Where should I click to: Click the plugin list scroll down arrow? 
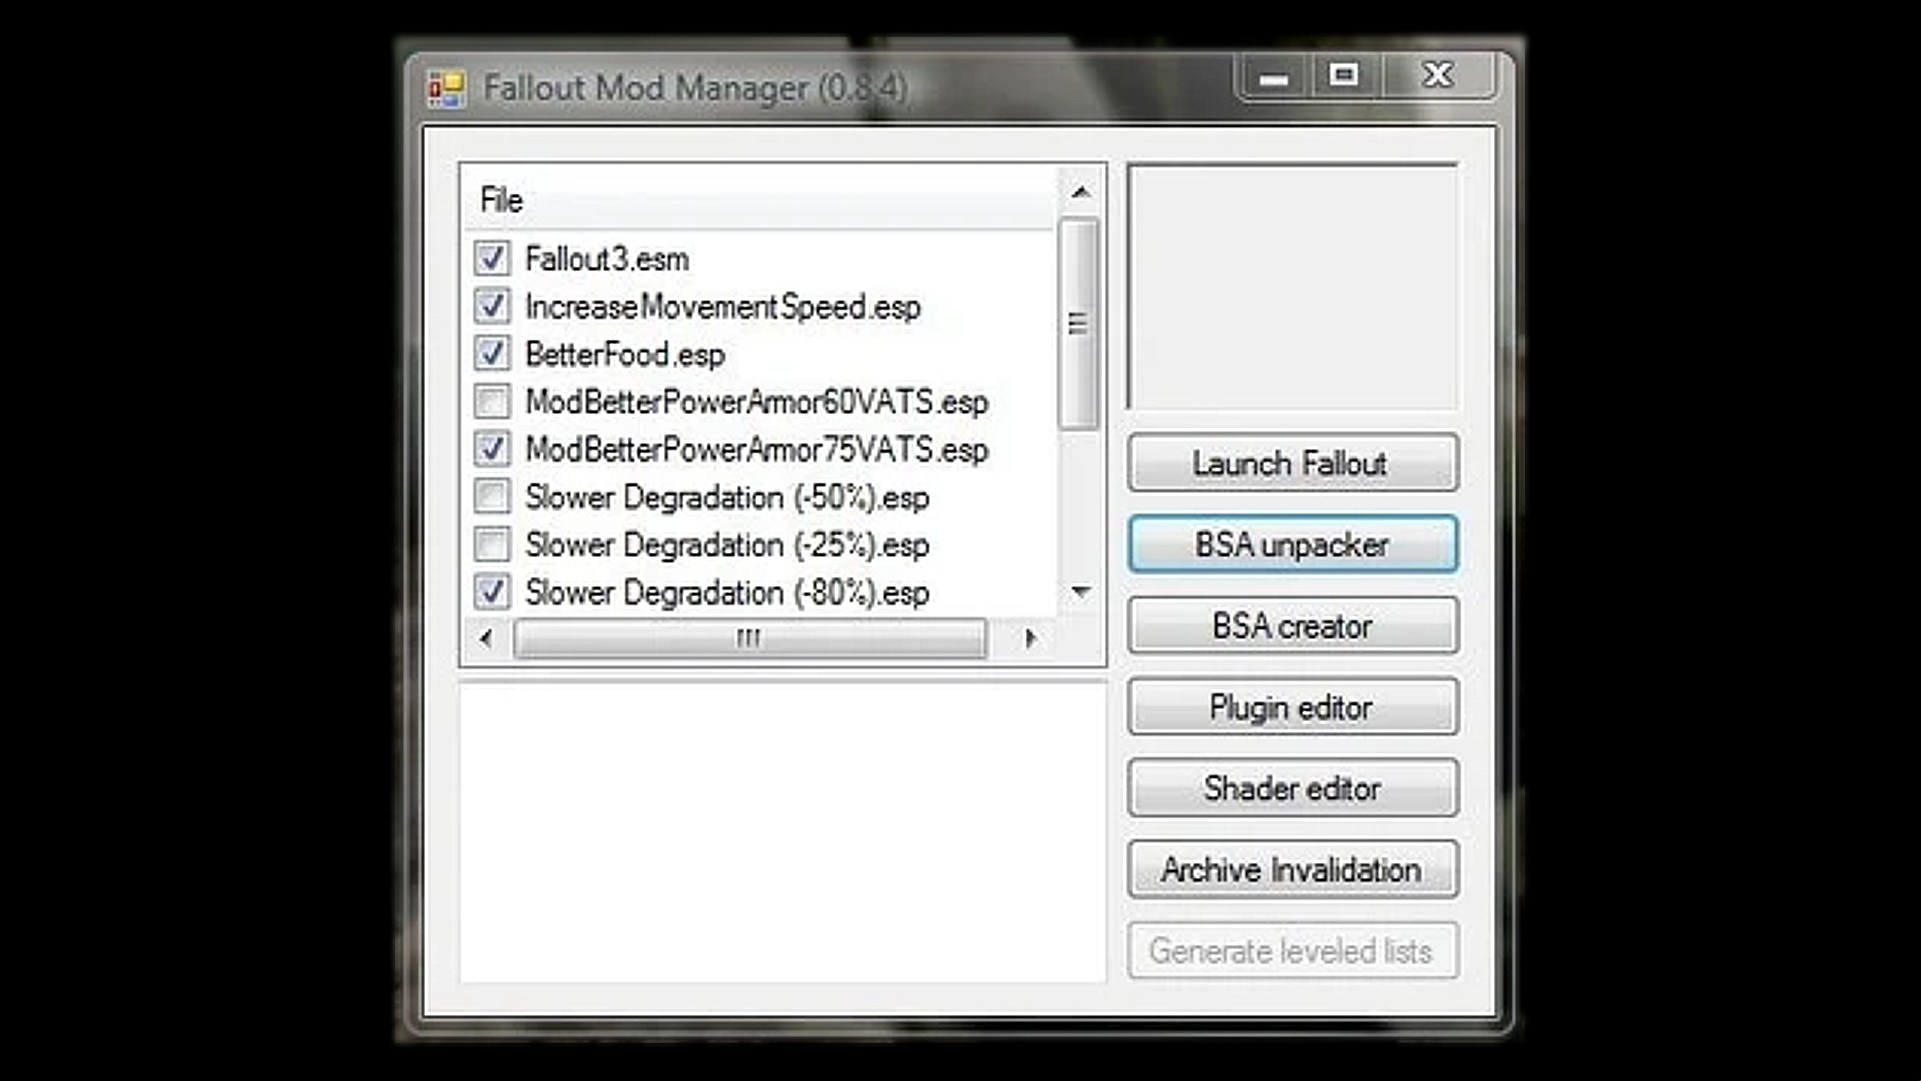(x=1080, y=592)
